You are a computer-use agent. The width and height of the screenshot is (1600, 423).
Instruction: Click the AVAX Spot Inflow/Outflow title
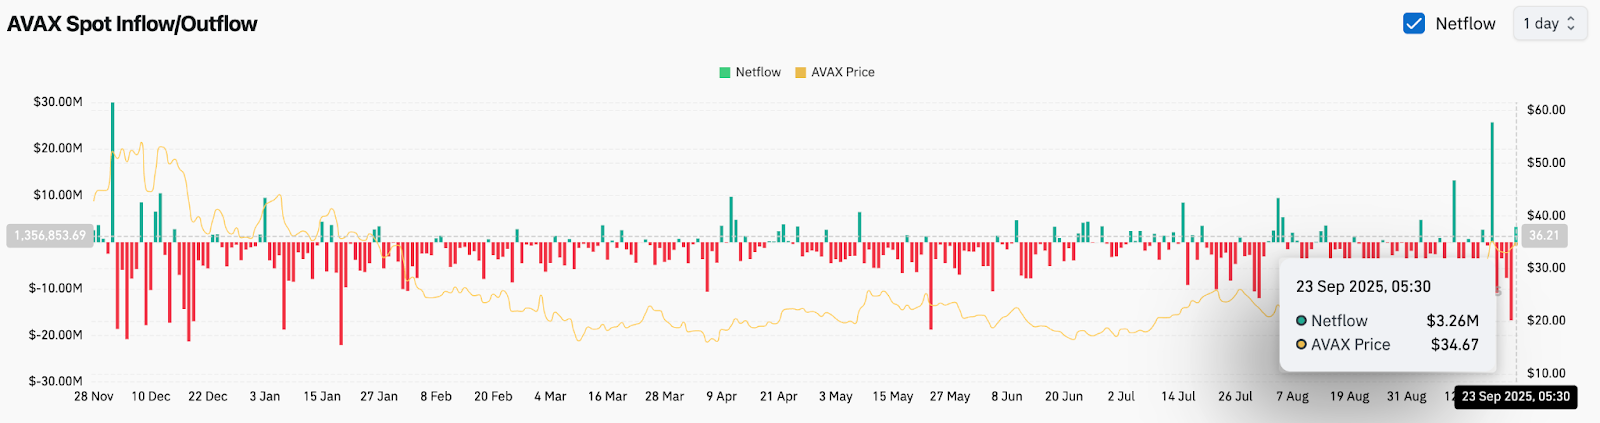point(132,24)
